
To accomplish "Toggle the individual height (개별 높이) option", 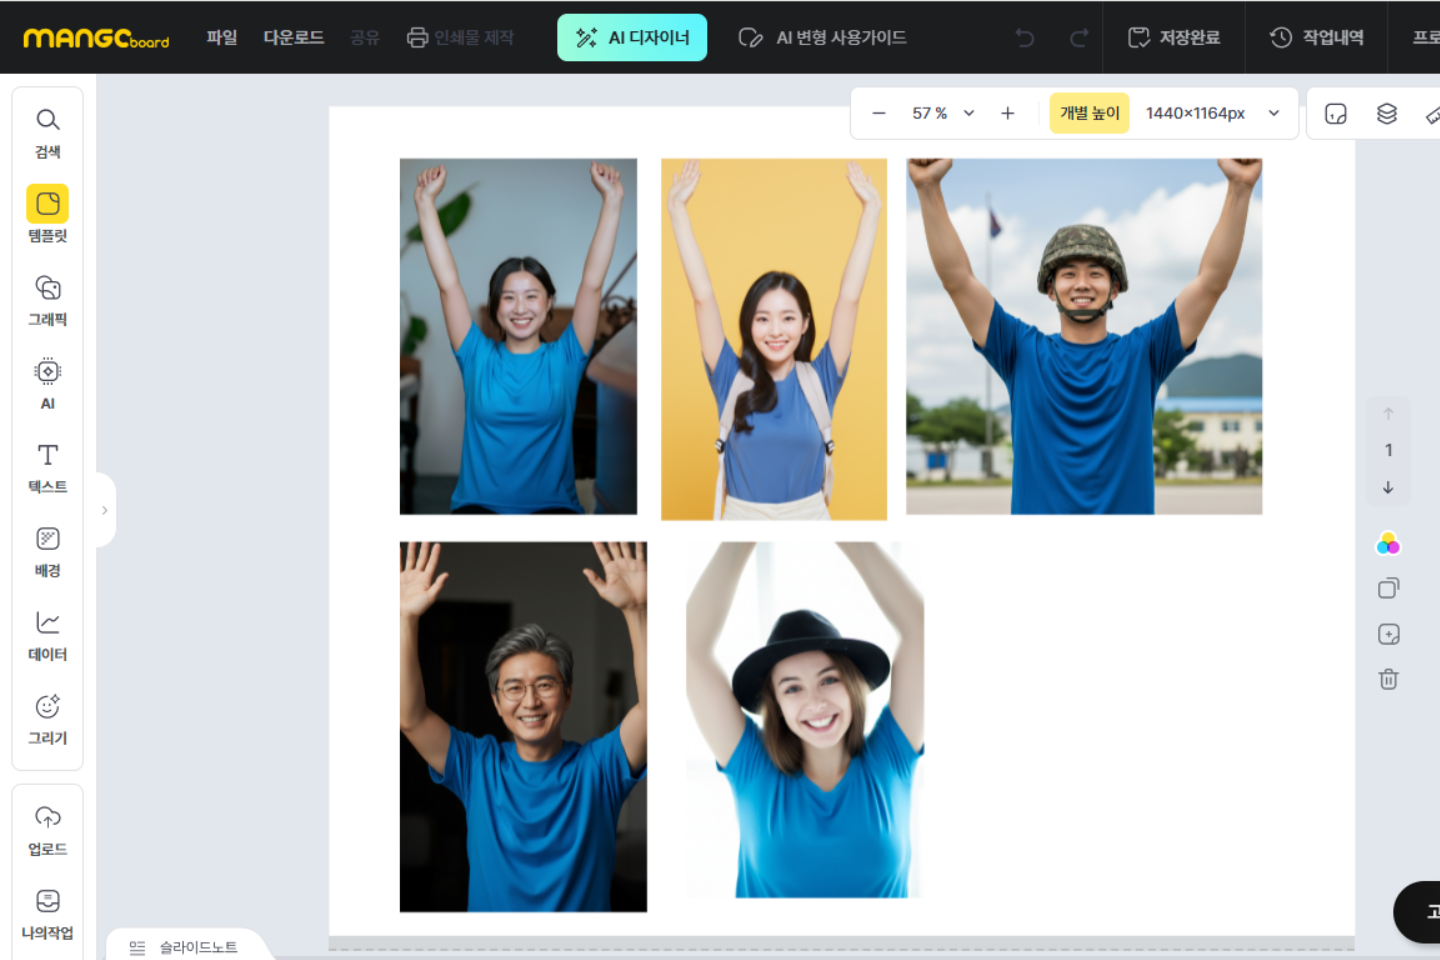I will click(1089, 113).
